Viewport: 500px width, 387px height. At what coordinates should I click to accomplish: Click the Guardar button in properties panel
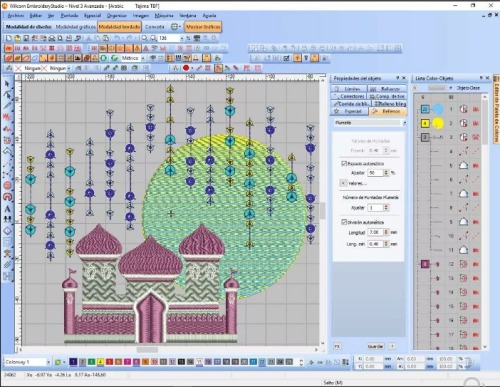pyautogui.click(x=375, y=346)
